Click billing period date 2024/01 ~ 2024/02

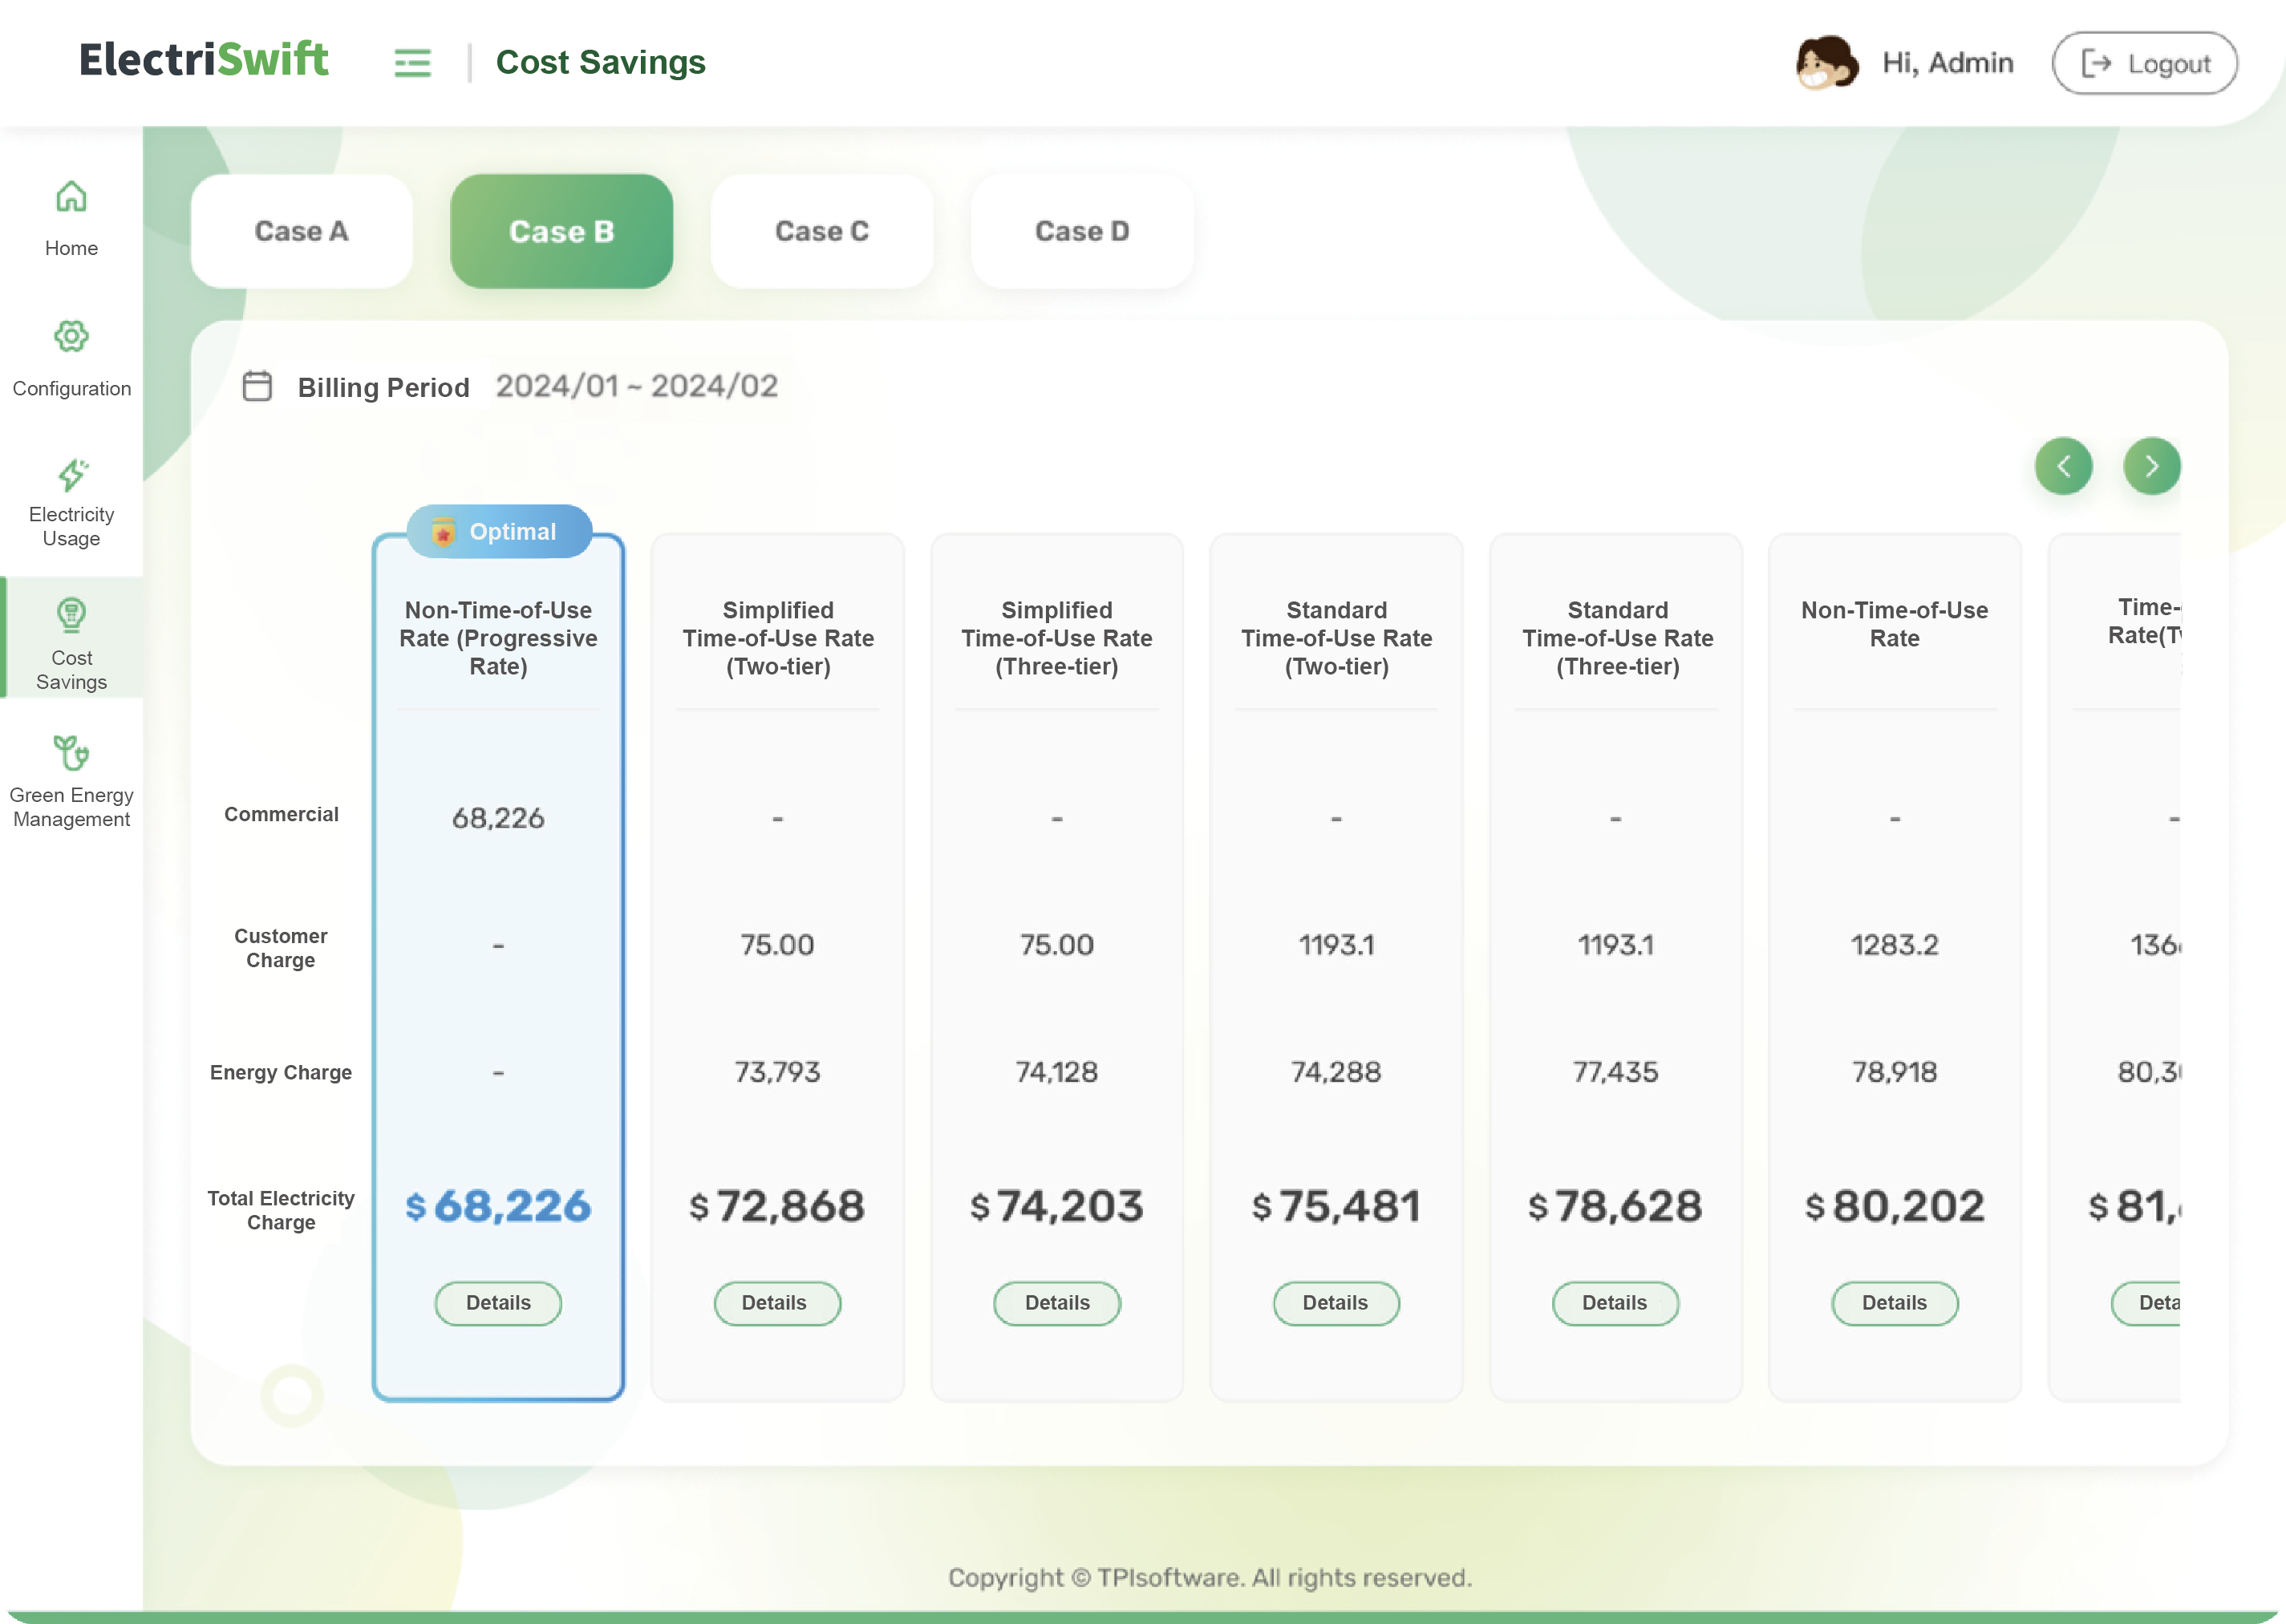tap(637, 386)
